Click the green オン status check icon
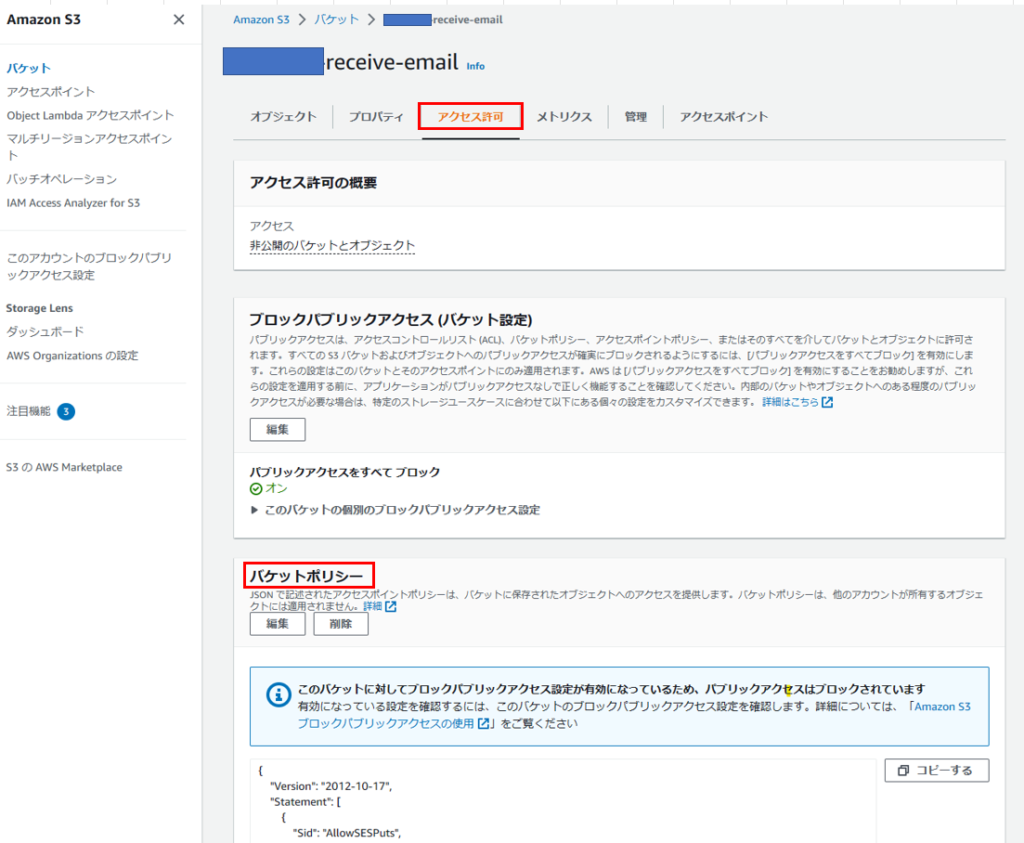Viewport: 1024px width, 843px height. tap(256, 488)
